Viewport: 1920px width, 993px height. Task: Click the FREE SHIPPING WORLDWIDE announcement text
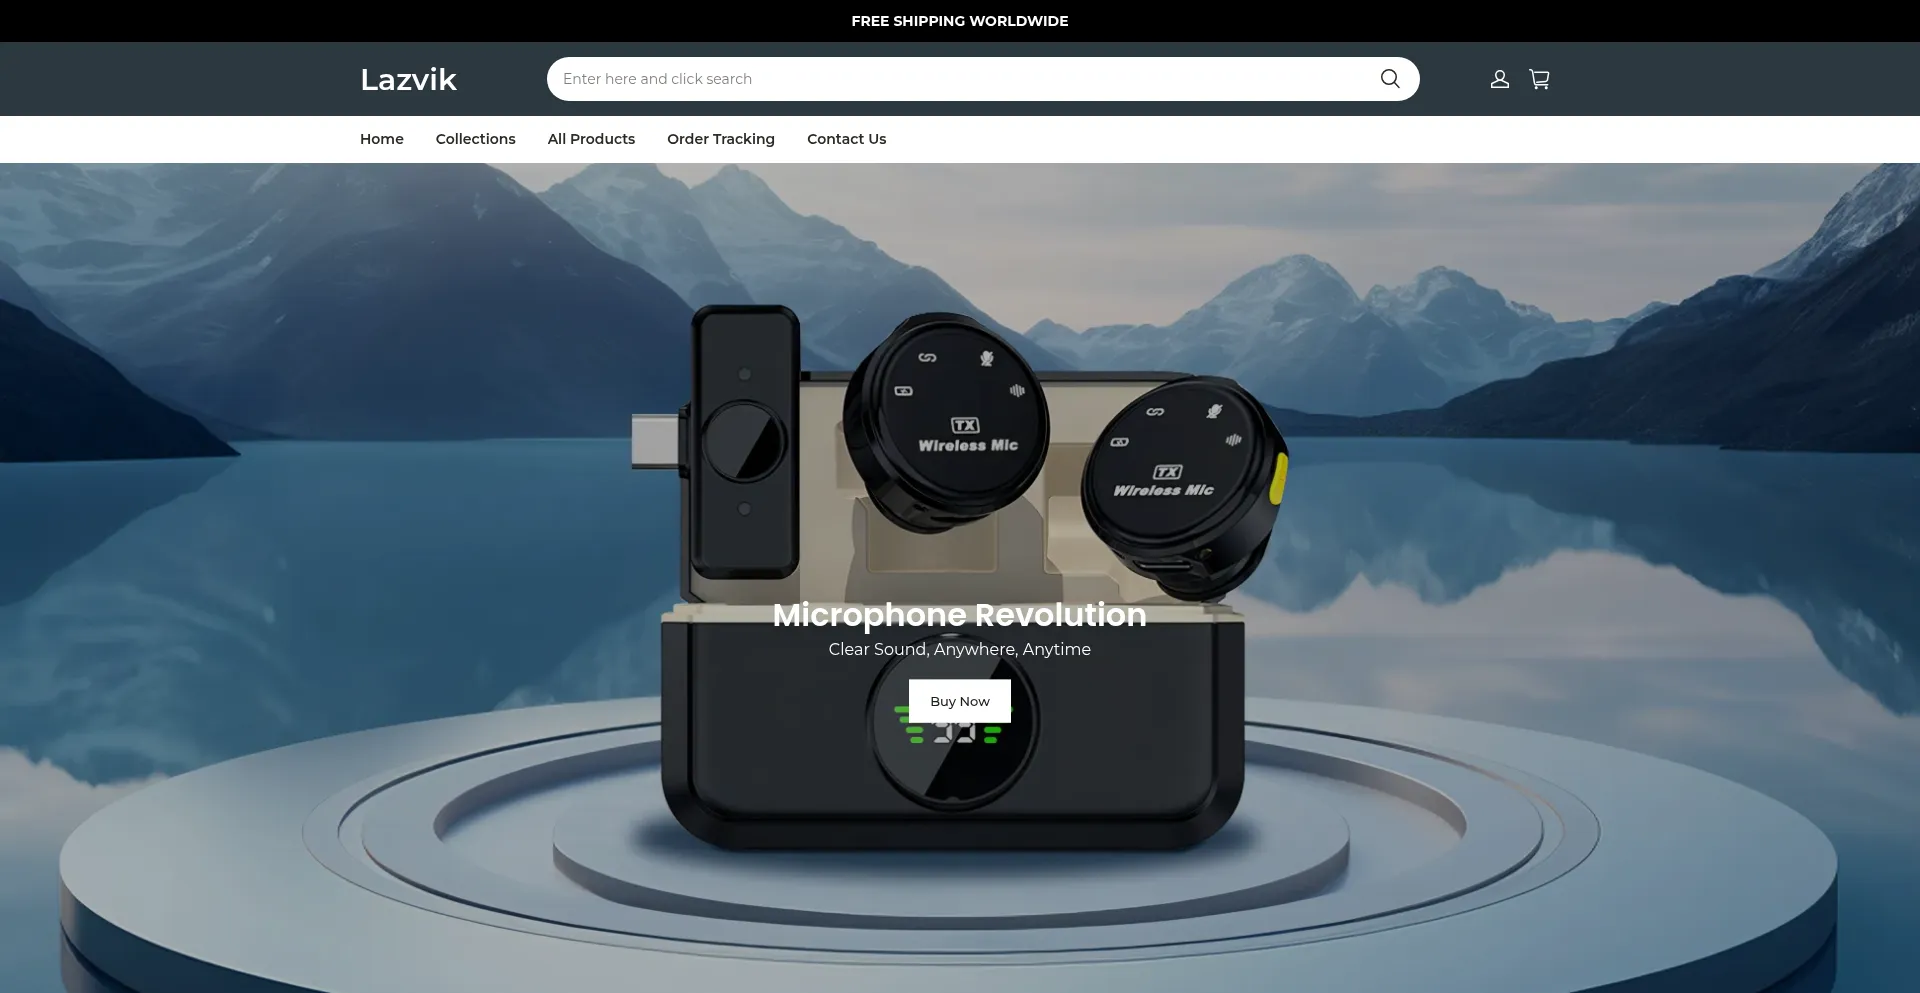(960, 21)
